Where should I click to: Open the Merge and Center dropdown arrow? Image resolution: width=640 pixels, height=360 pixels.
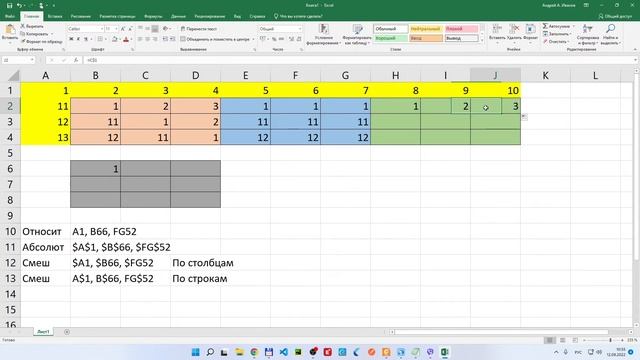pyautogui.click(x=253, y=39)
